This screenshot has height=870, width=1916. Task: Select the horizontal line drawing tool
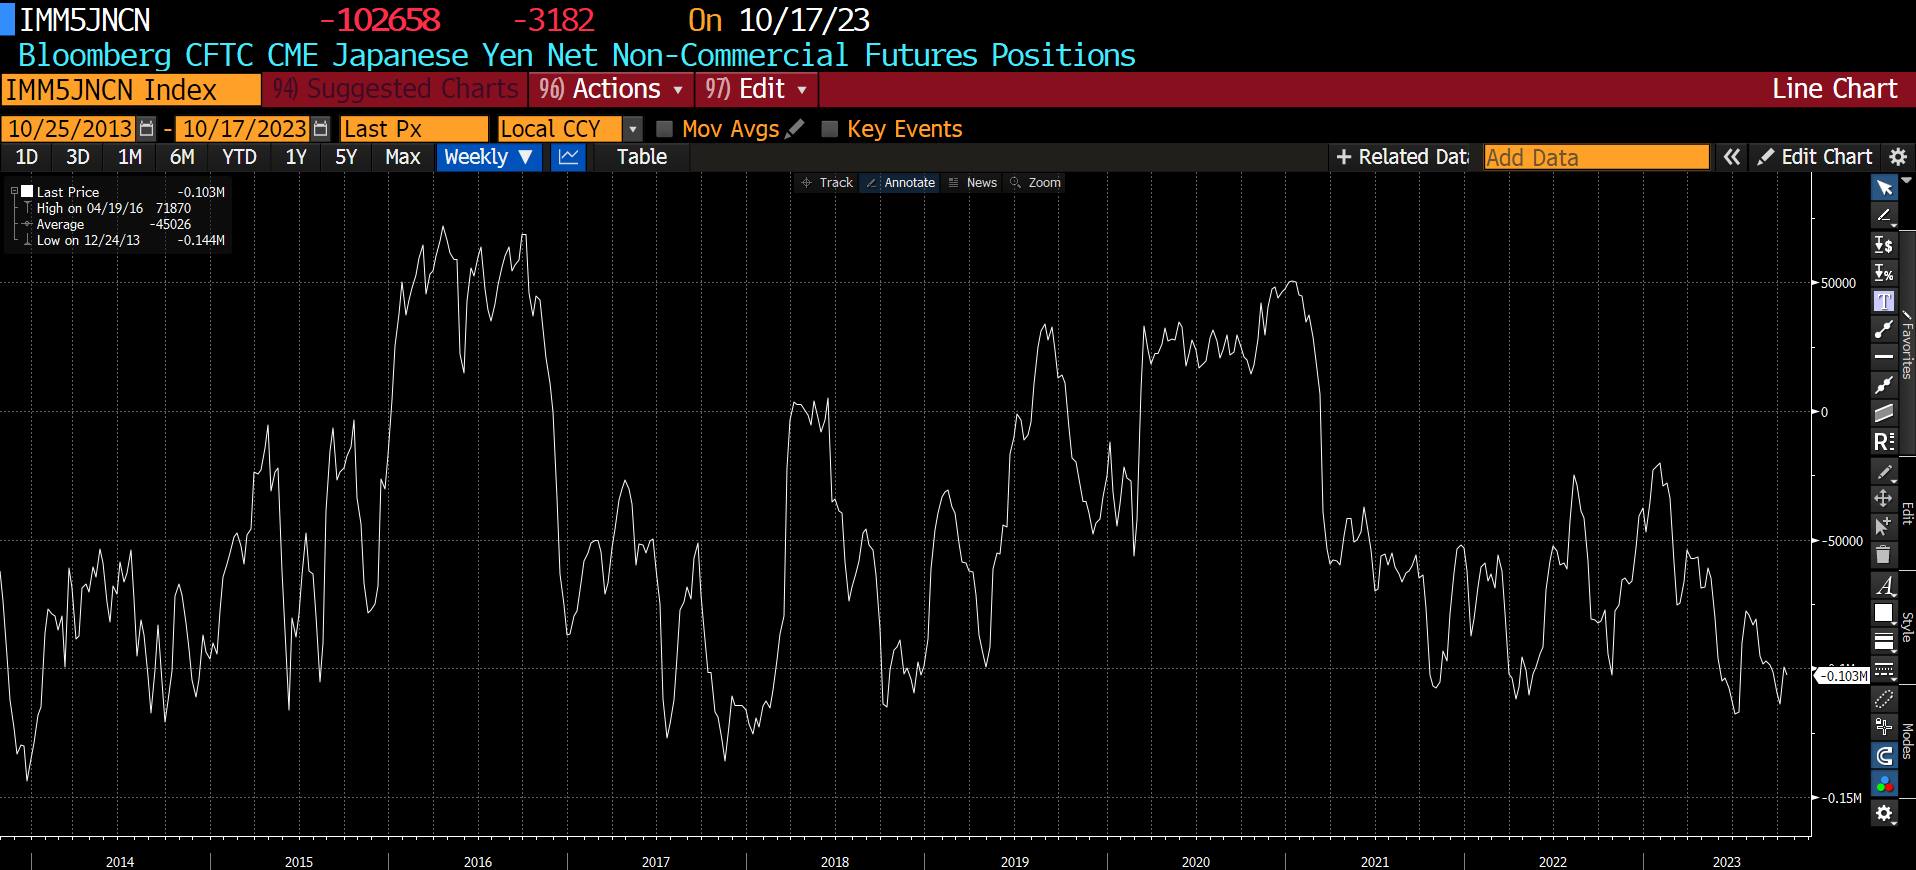[x=1884, y=357]
